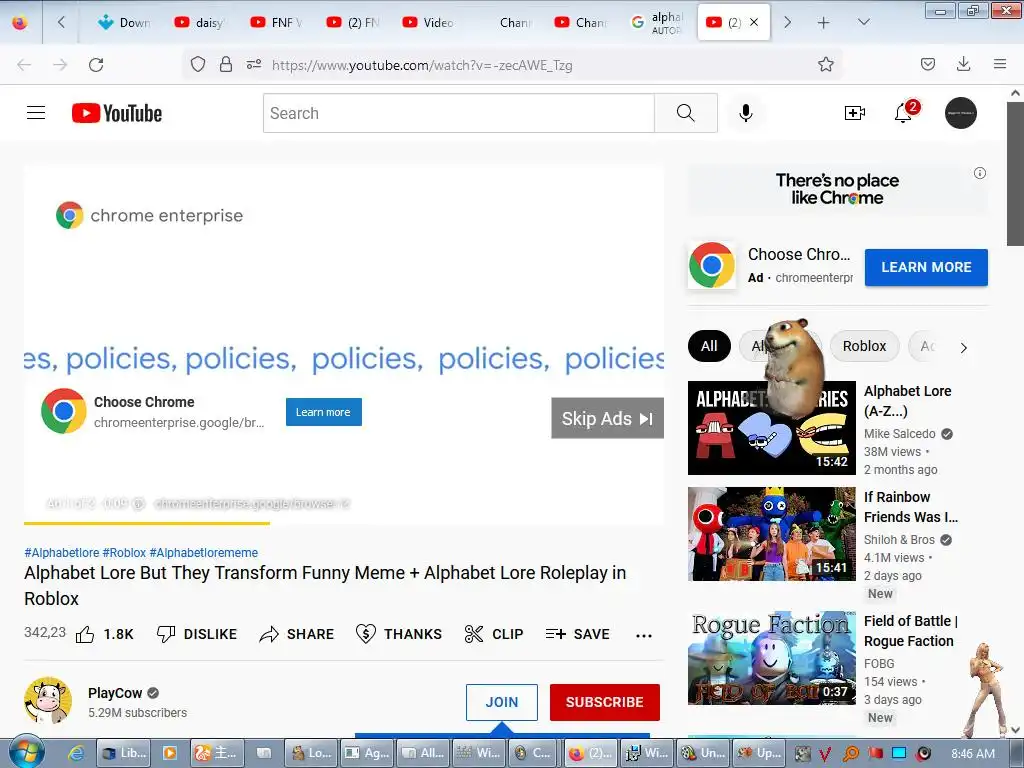
Task: Show more topic chips with the arrow
Action: pyautogui.click(x=963, y=348)
